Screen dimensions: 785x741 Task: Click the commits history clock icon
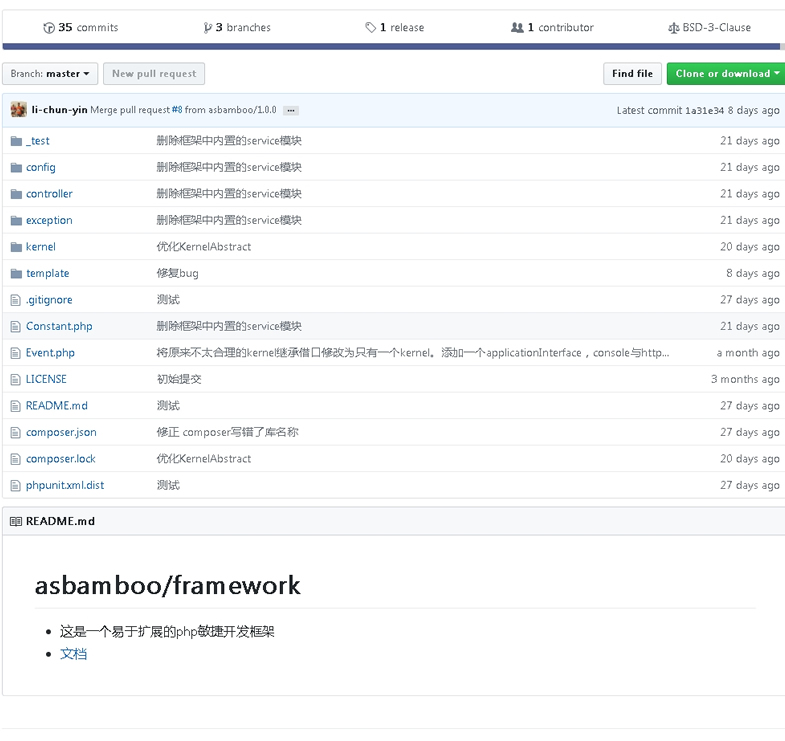point(49,28)
